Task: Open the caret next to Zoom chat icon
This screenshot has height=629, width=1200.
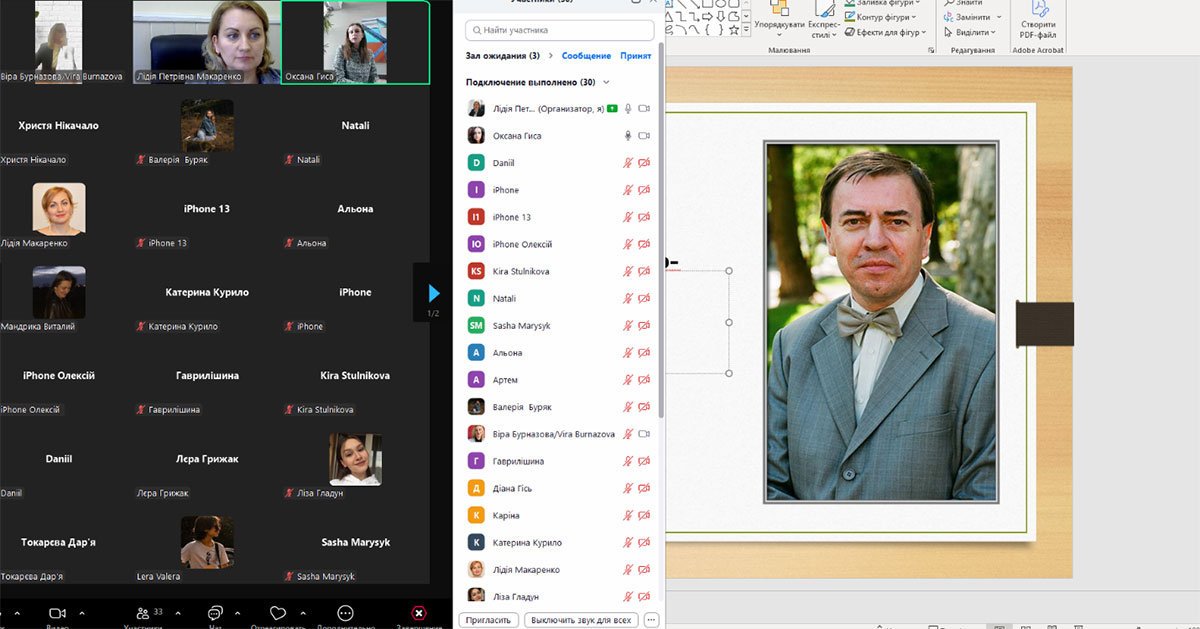Action: [x=238, y=613]
